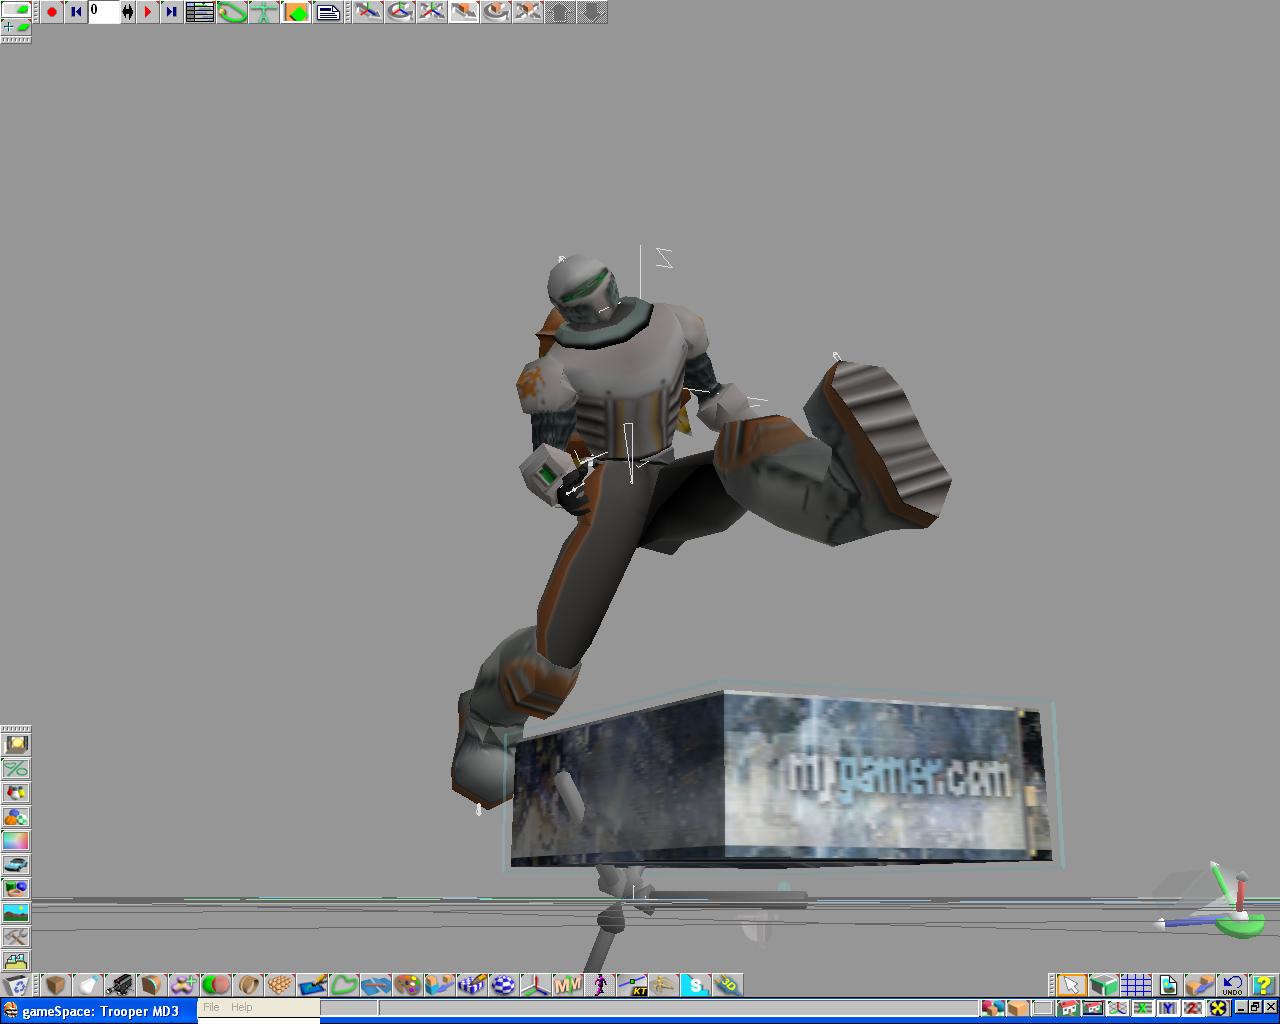The height and width of the screenshot is (1024, 1280).
Task: Select the green heart-shaped spline tool
Action: coord(344,985)
